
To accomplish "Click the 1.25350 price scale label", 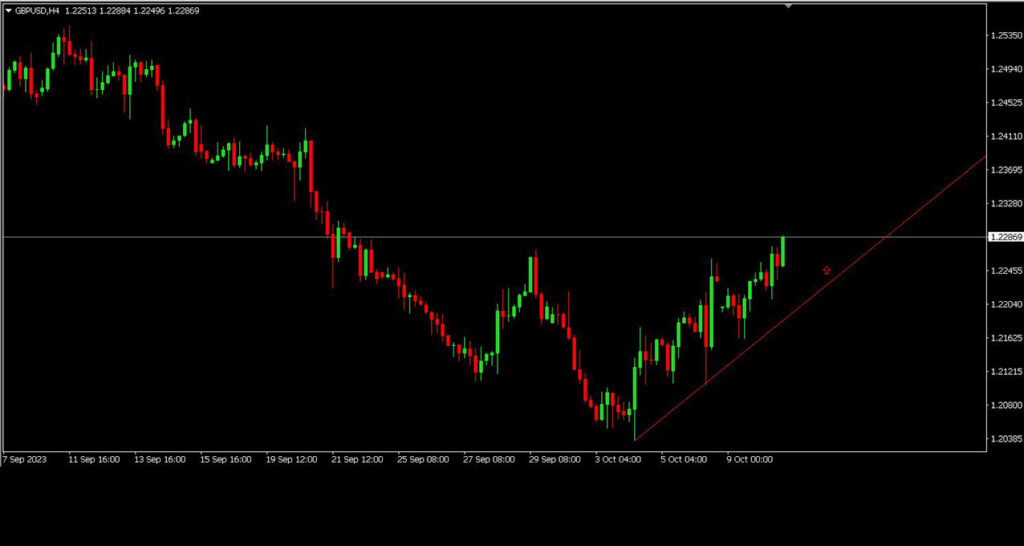I will click(1006, 35).
